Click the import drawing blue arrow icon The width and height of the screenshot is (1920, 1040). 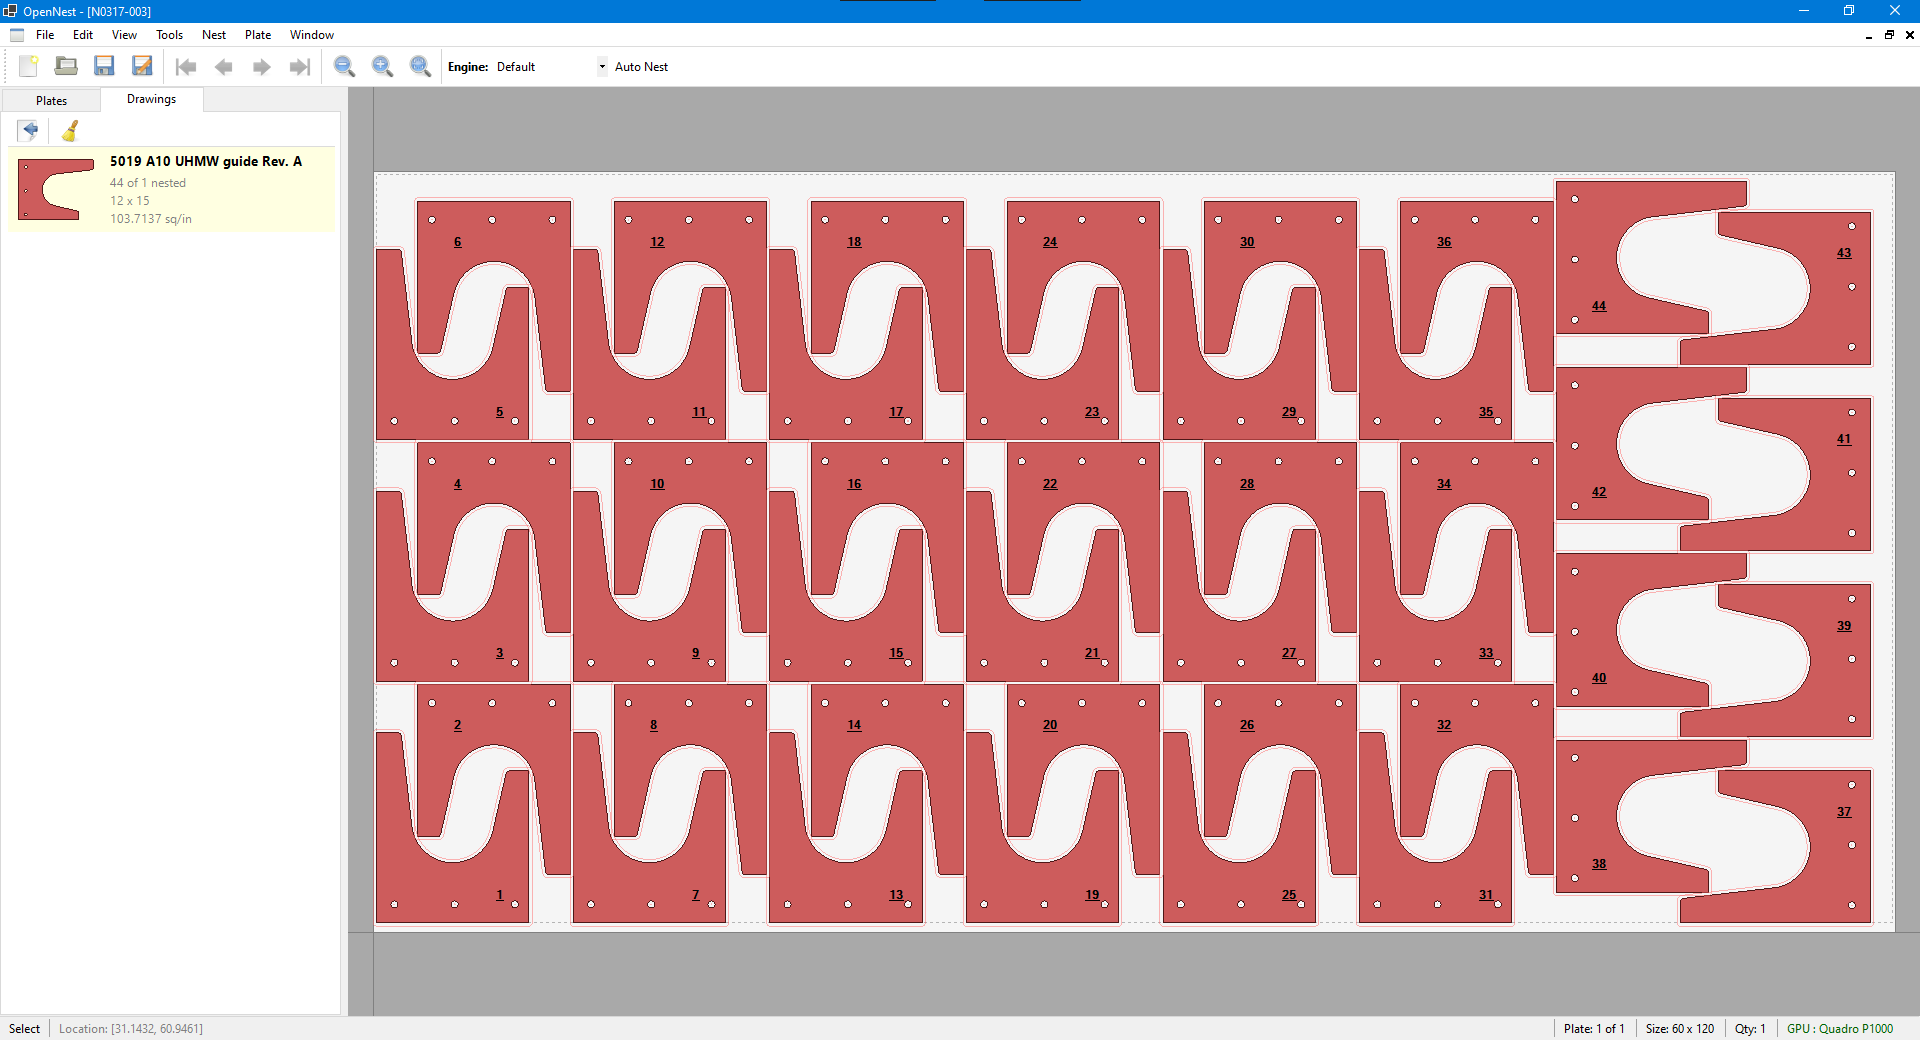(x=29, y=131)
